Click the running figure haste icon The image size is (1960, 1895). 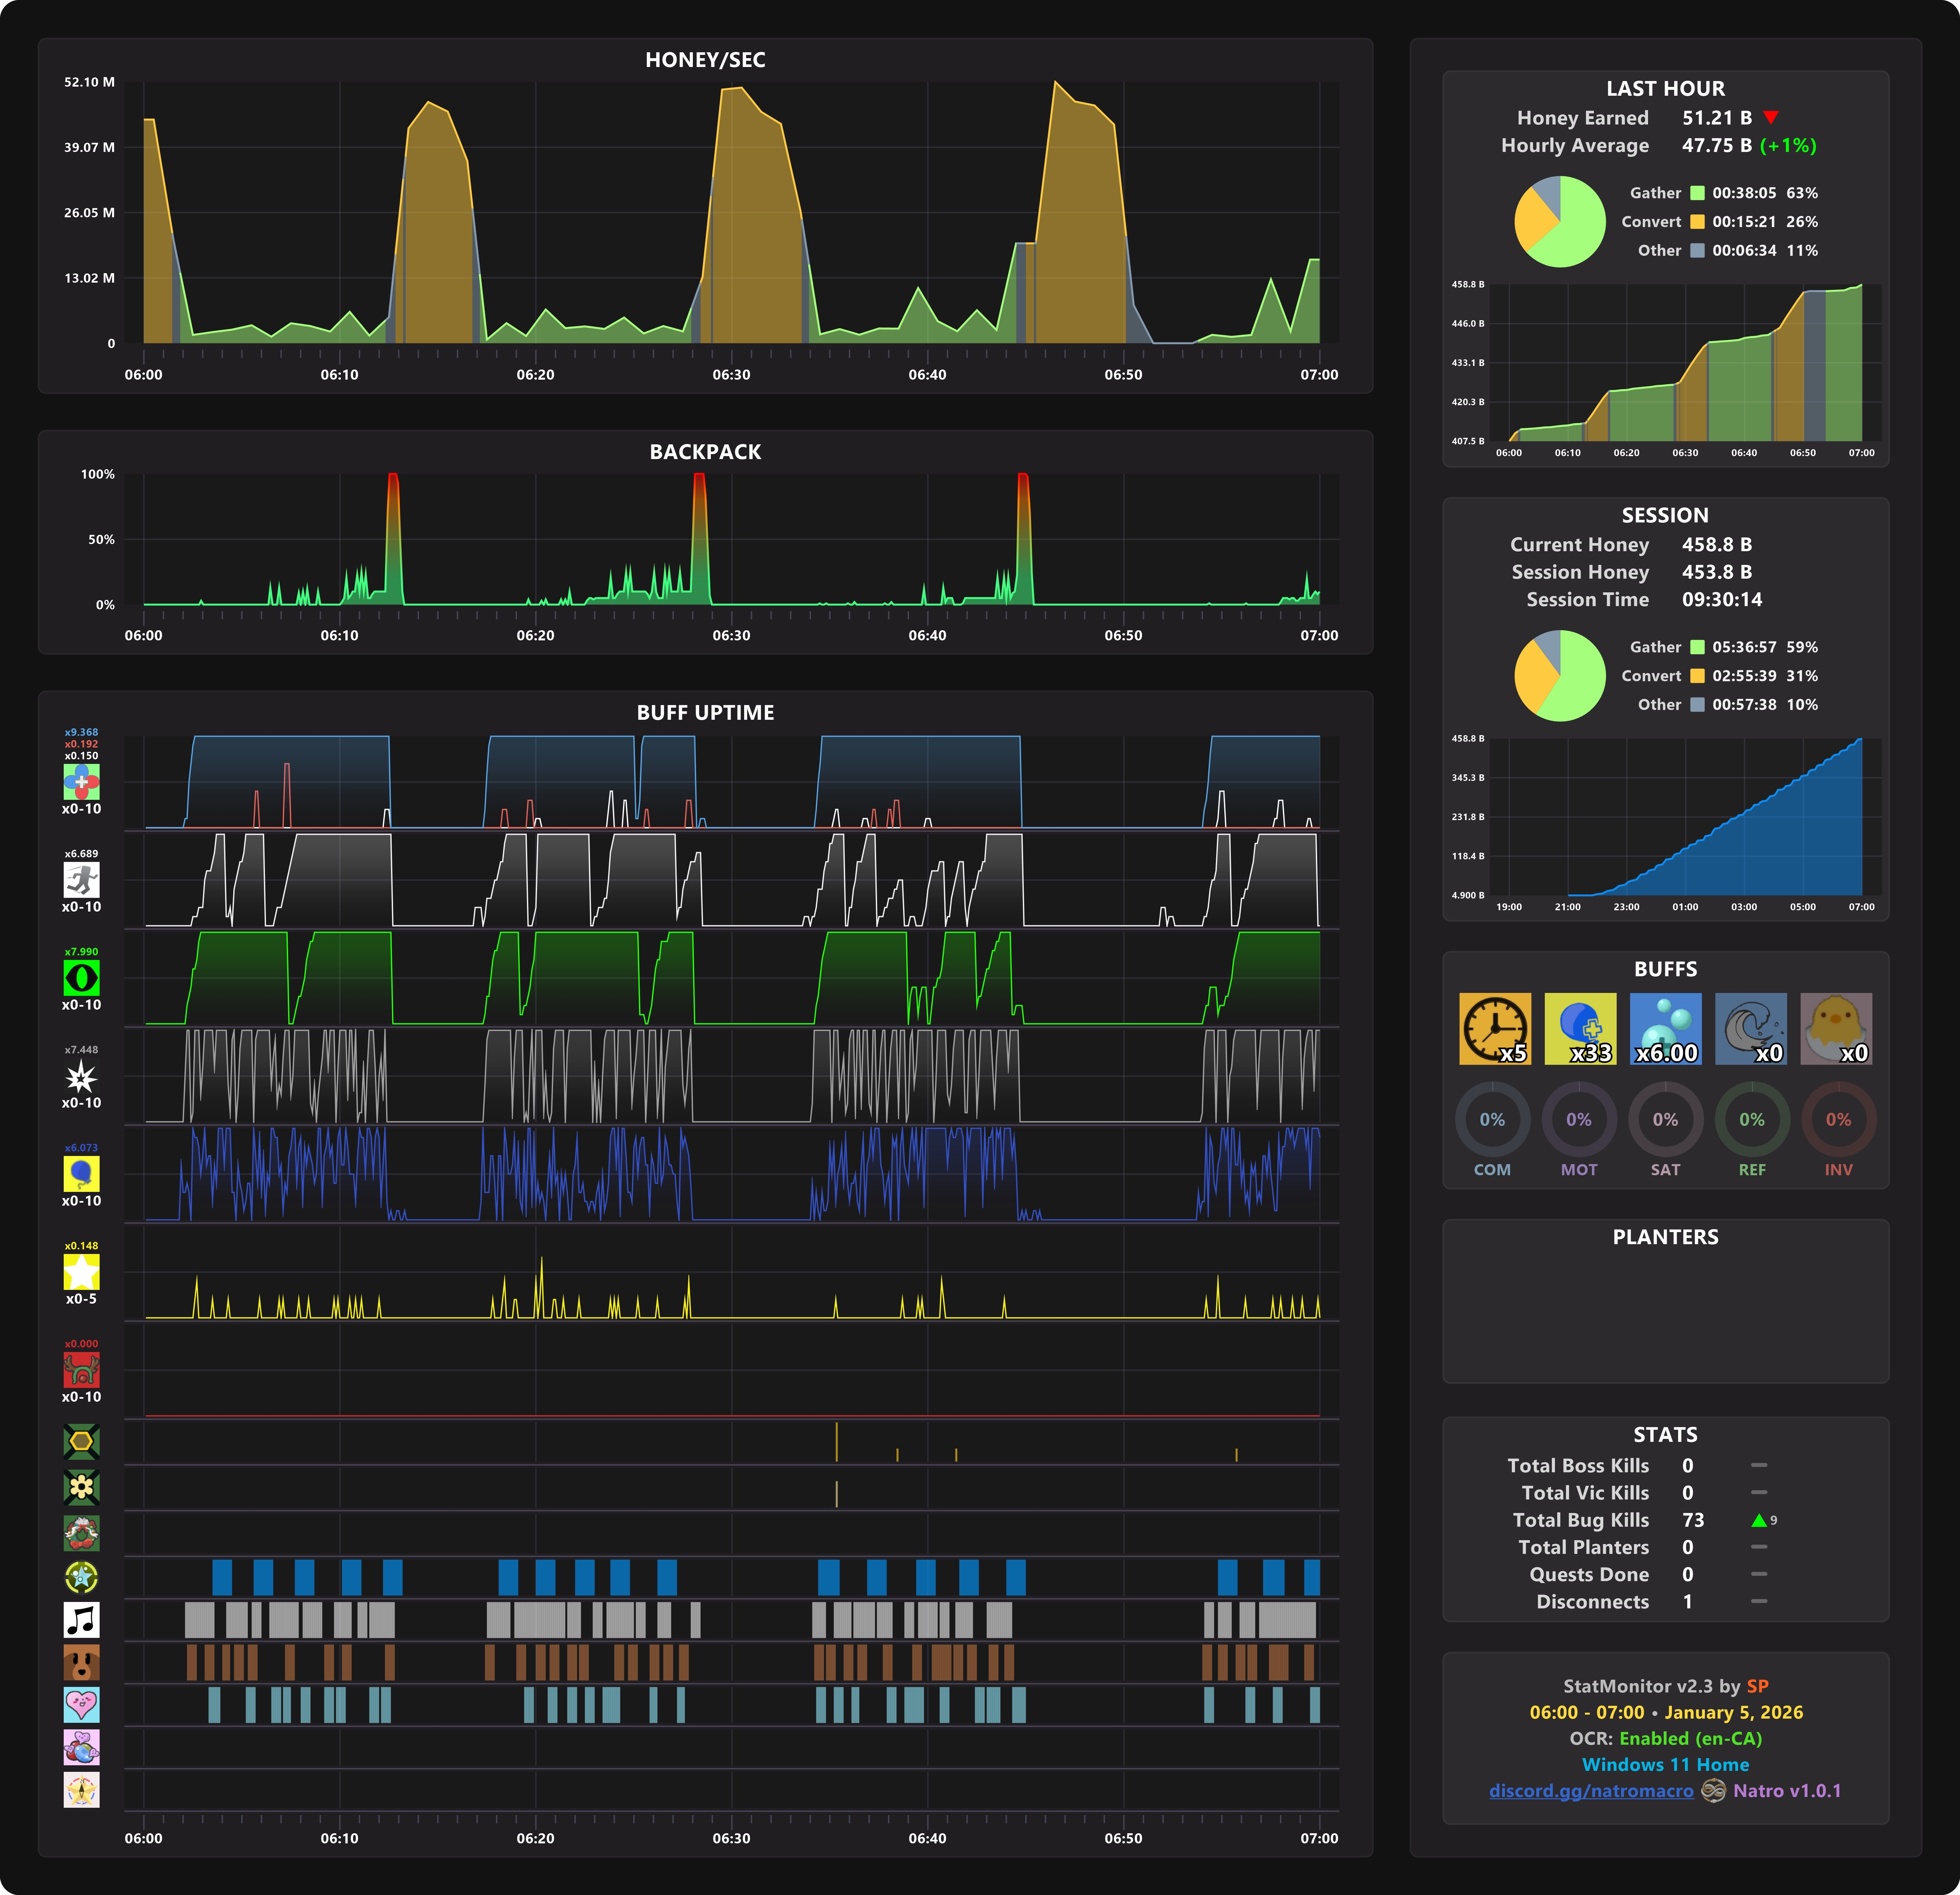click(x=81, y=880)
